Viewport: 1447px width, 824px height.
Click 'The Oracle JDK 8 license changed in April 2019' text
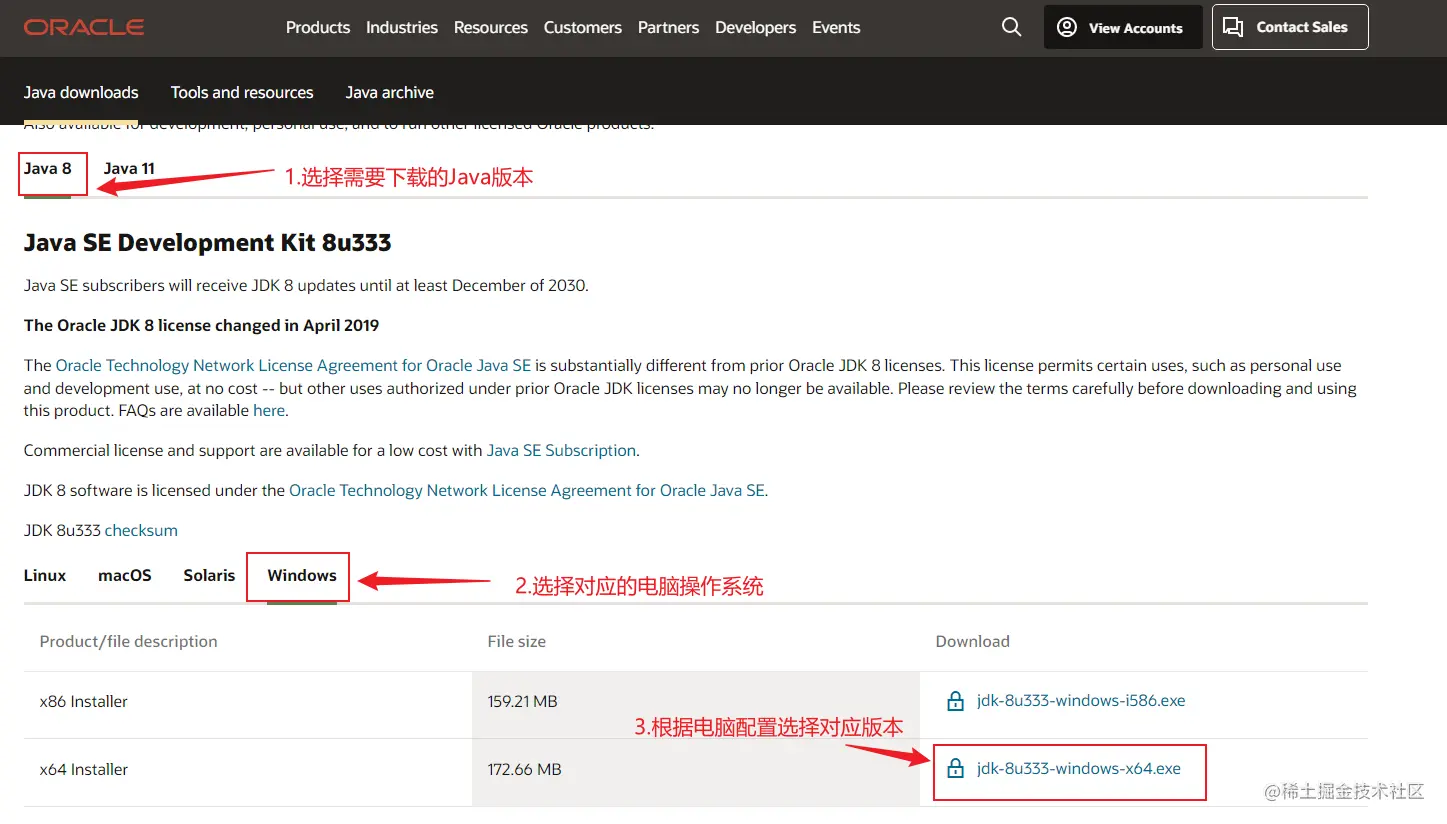click(x=201, y=325)
